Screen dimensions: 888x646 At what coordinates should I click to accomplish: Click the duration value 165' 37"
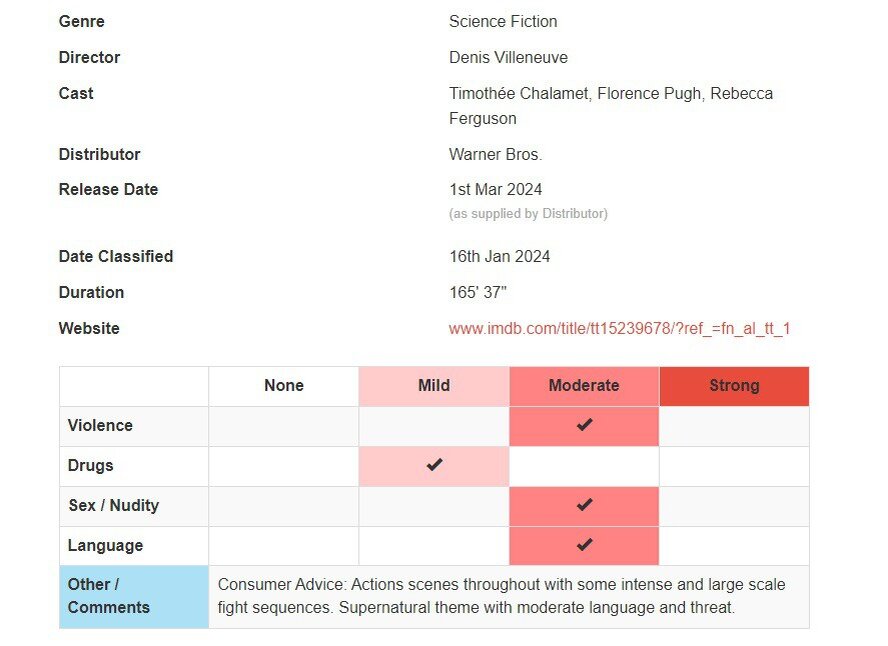(478, 292)
